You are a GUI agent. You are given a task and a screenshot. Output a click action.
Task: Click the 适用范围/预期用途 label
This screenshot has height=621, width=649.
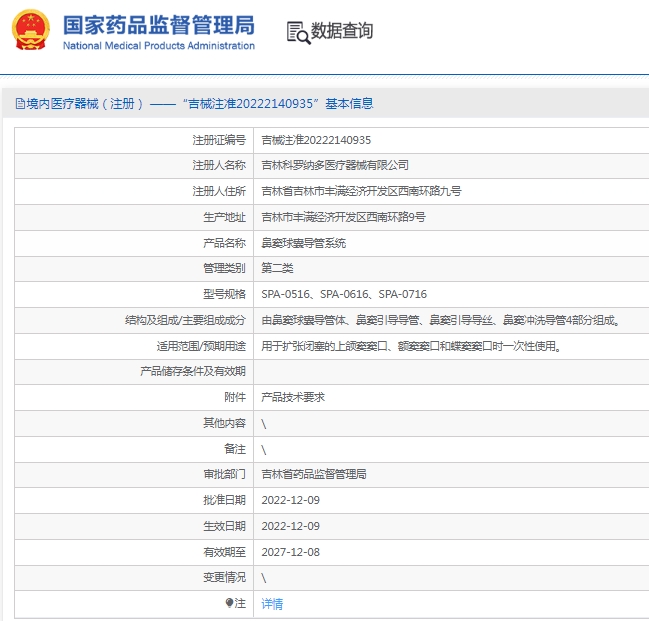tap(201, 346)
